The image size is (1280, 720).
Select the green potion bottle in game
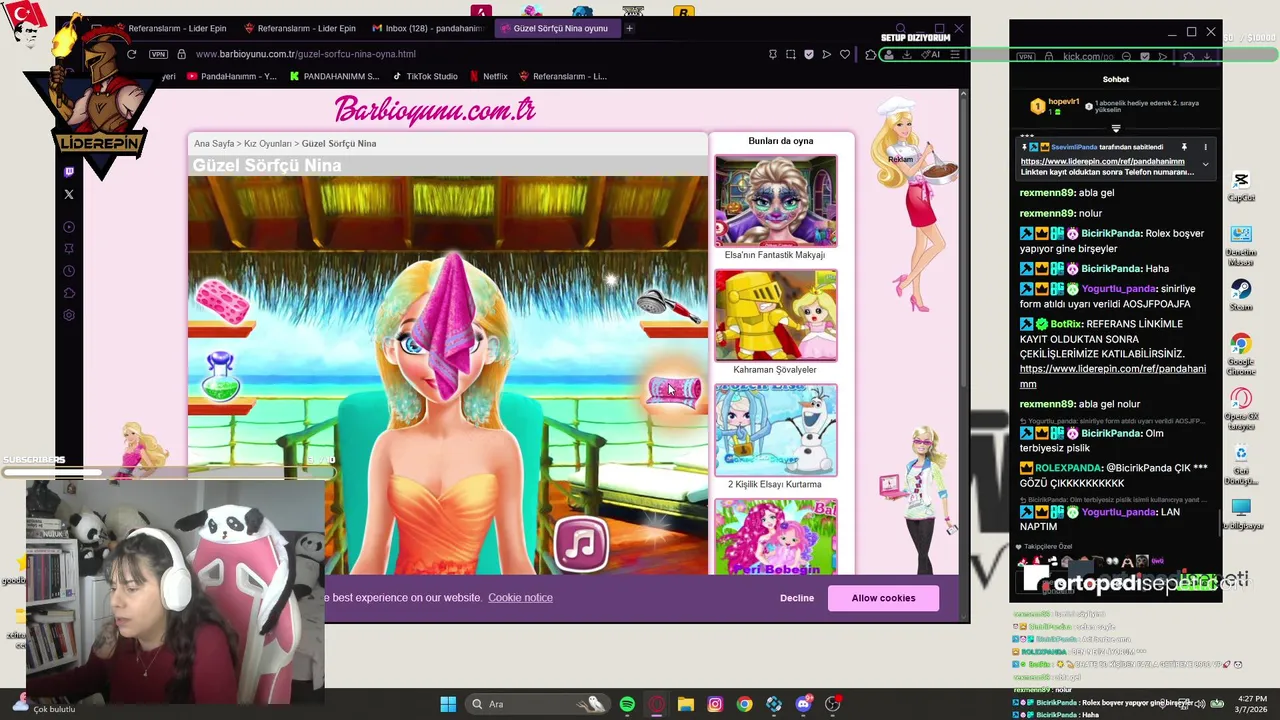pyautogui.click(x=220, y=376)
